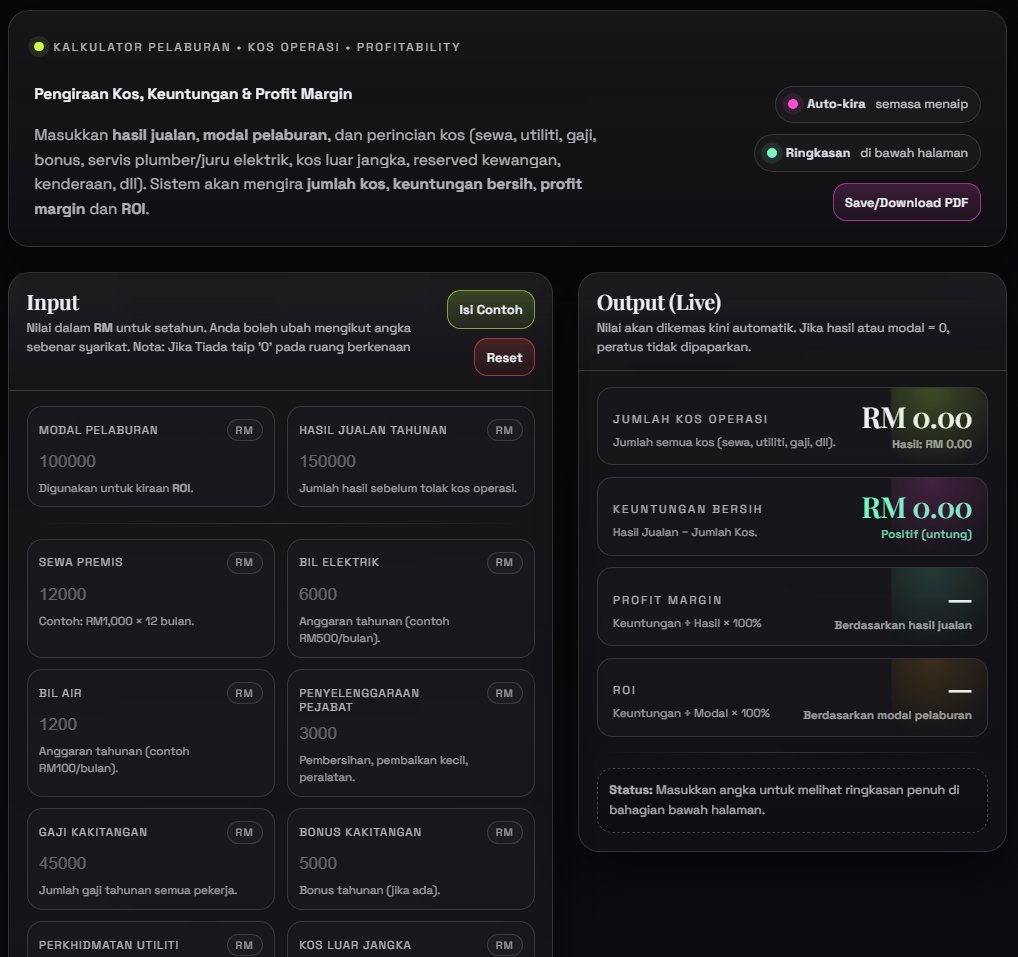
Task: Focus the Bil Elektrik input field
Action: (410, 594)
